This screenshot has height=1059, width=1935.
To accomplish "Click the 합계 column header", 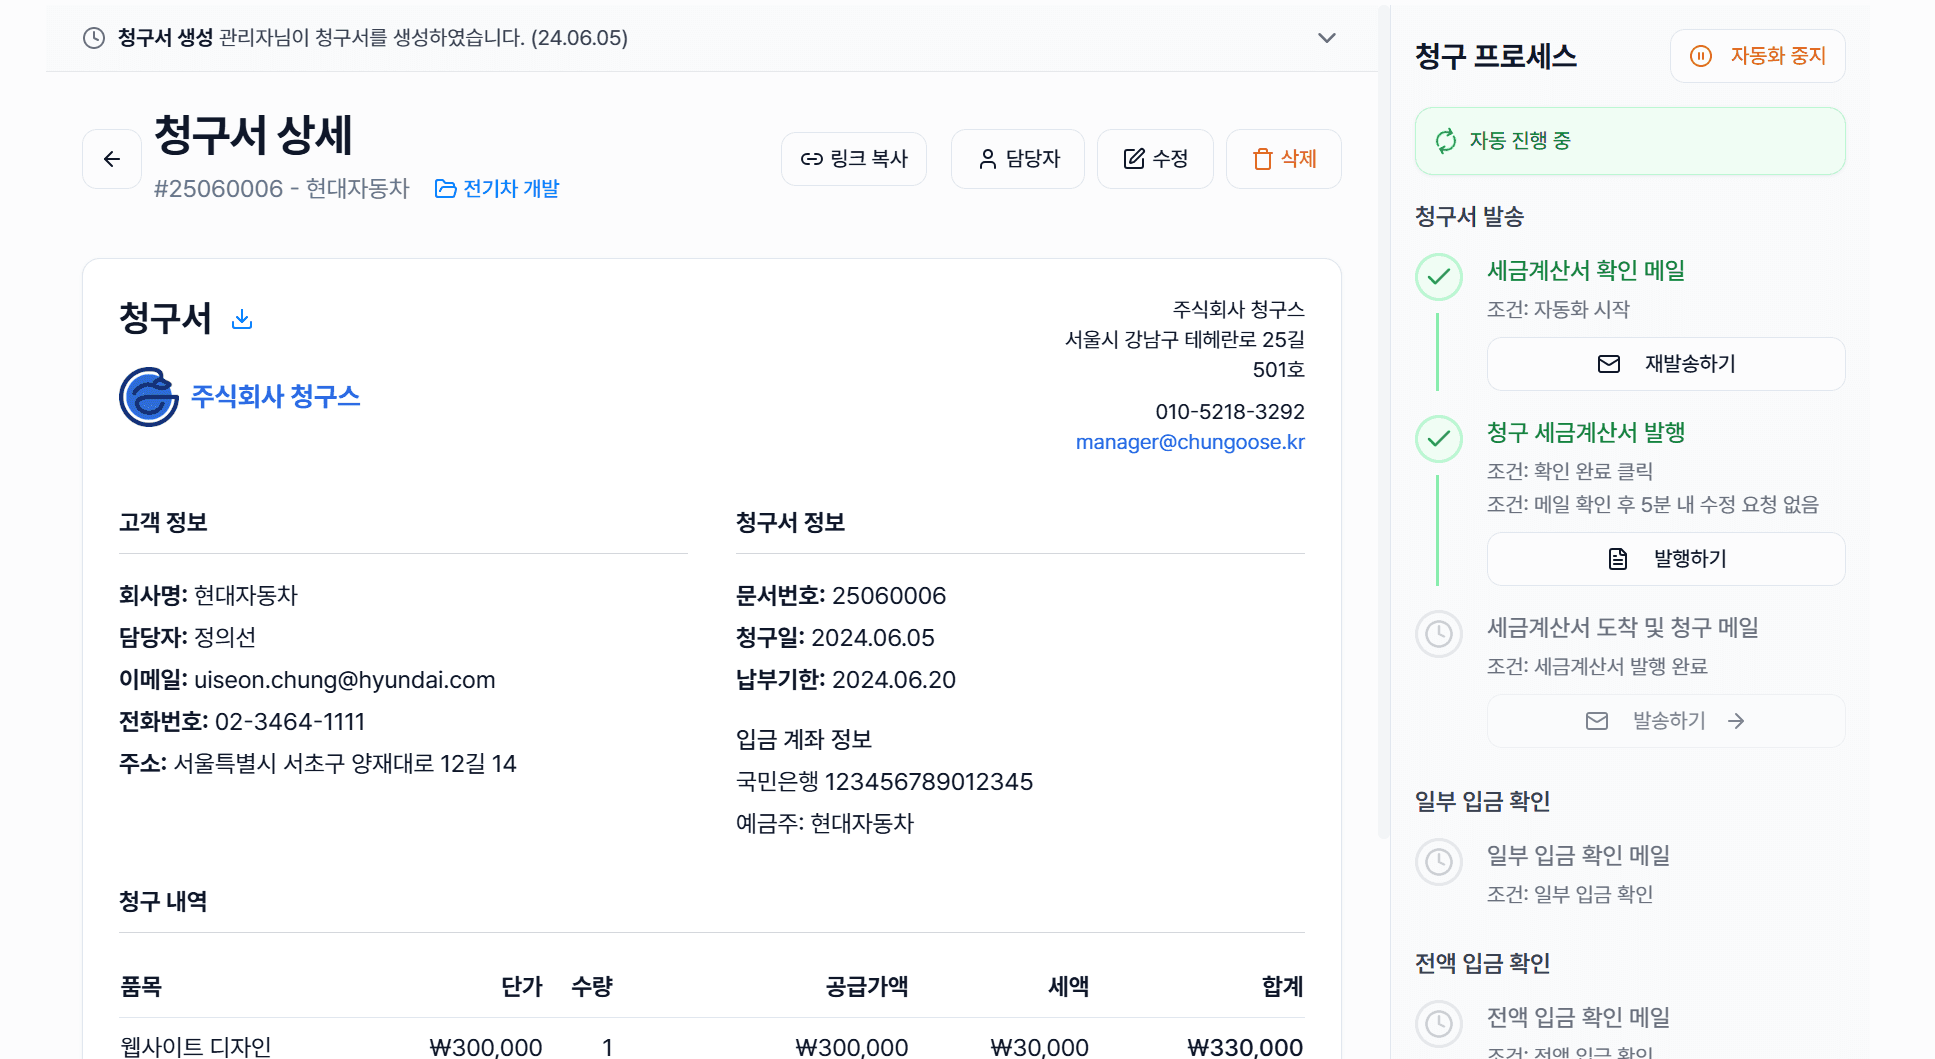I will pos(1283,987).
